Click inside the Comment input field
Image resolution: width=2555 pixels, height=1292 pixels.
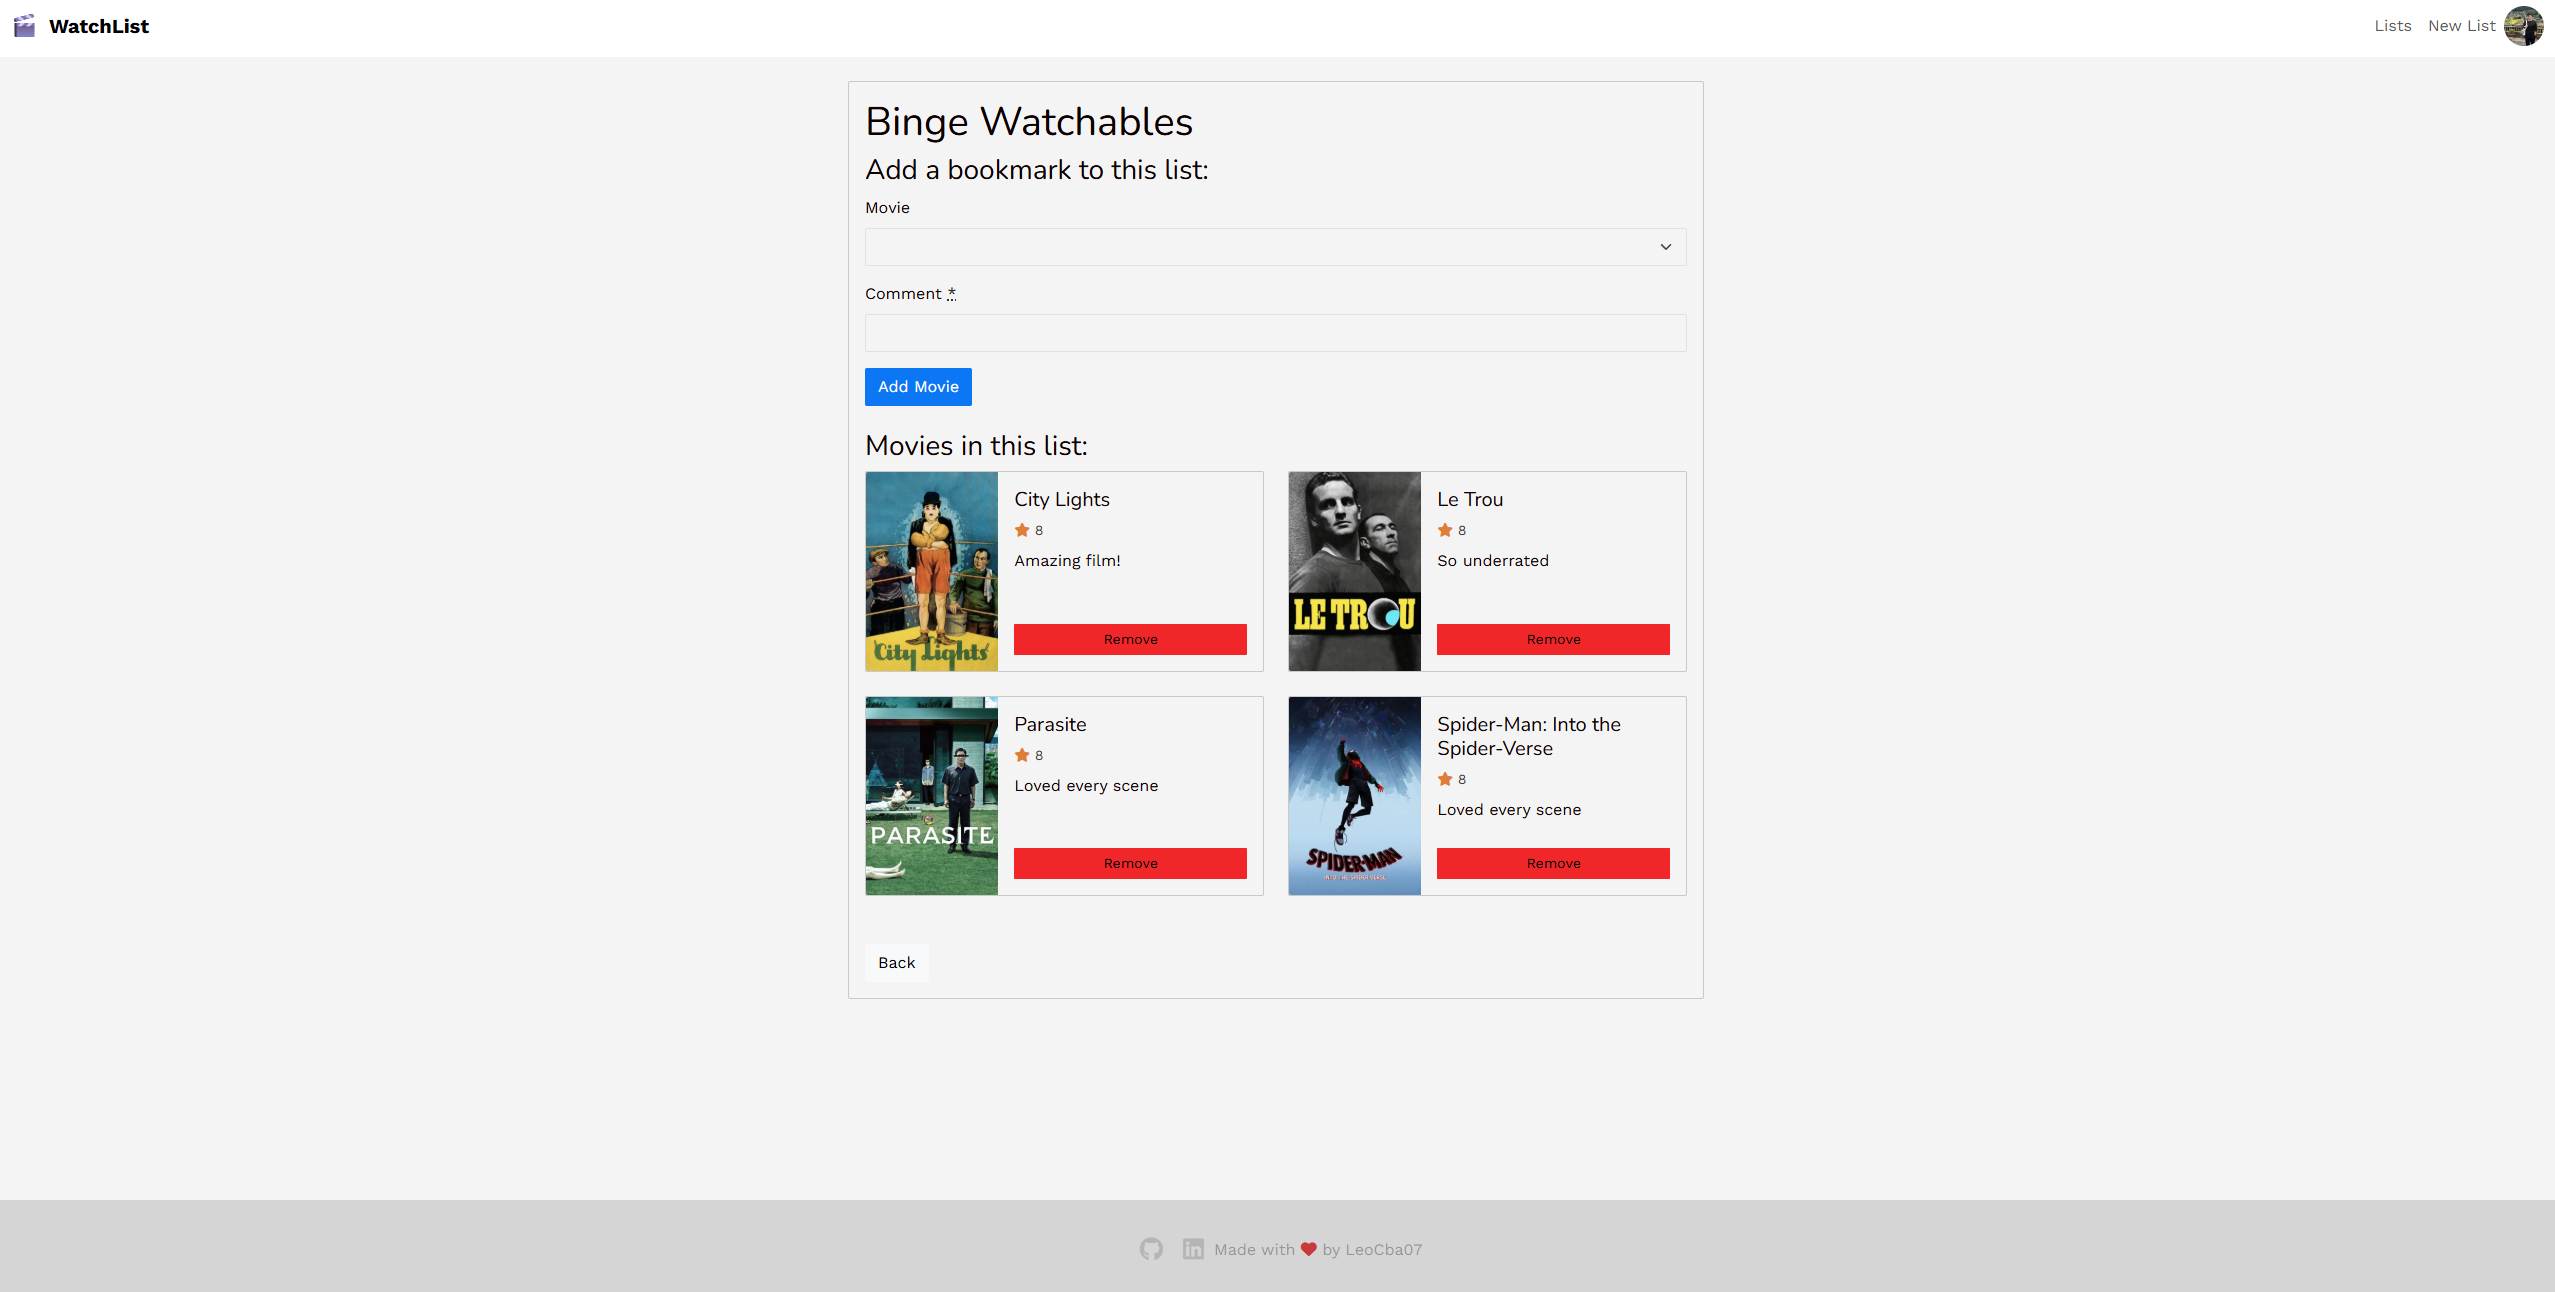pyautogui.click(x=1274, y=333)
